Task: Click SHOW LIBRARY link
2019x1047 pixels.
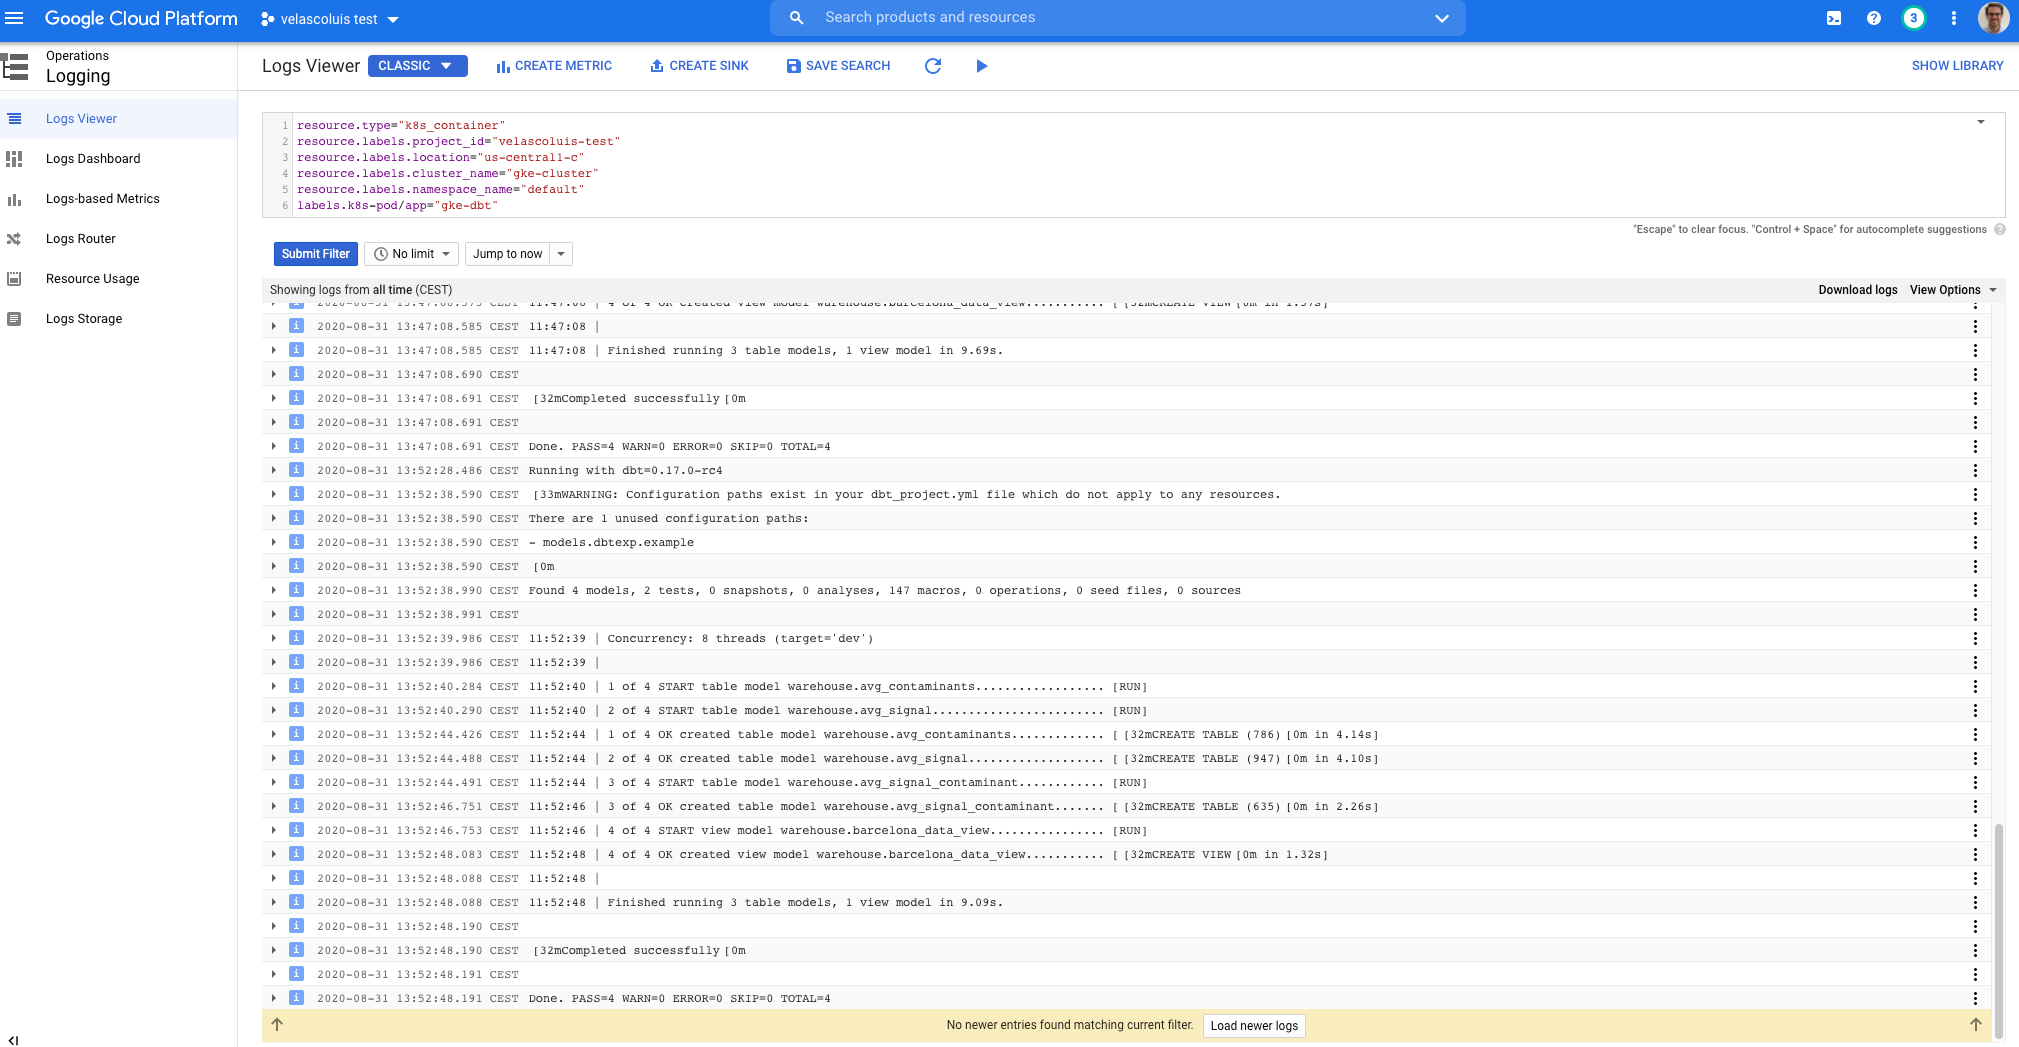Action: pos(1957,66)
